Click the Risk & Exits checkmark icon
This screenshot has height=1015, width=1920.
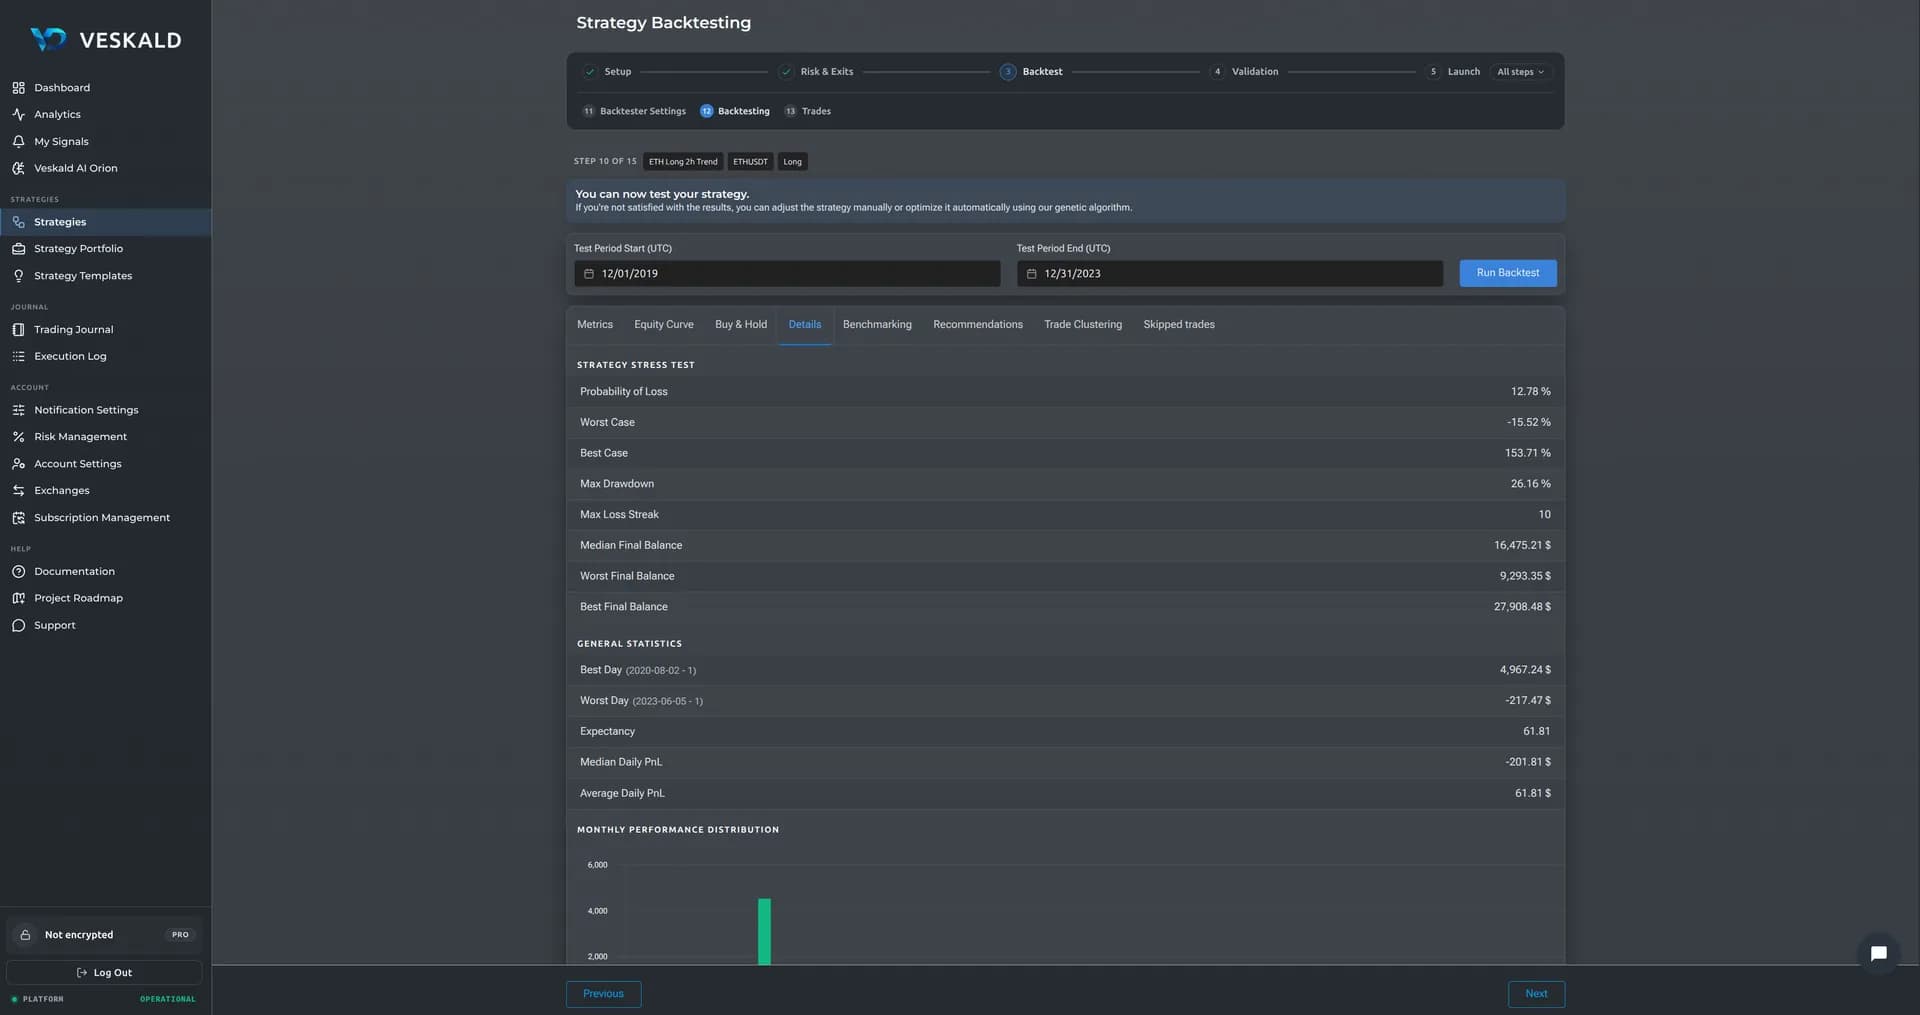[x=786, y=72]
